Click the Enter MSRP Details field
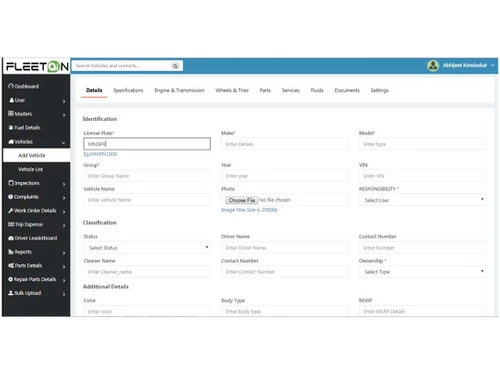 422,311
